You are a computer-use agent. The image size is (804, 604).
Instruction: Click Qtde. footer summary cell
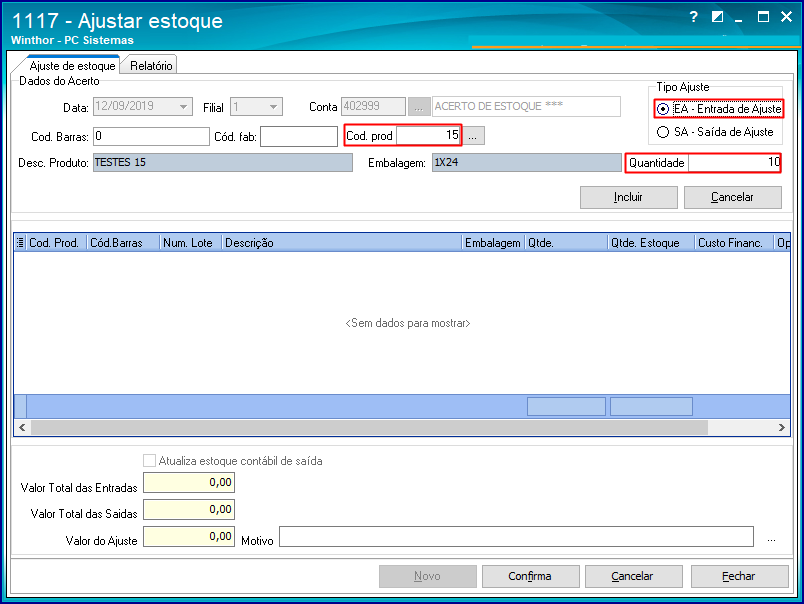(567, 407)
